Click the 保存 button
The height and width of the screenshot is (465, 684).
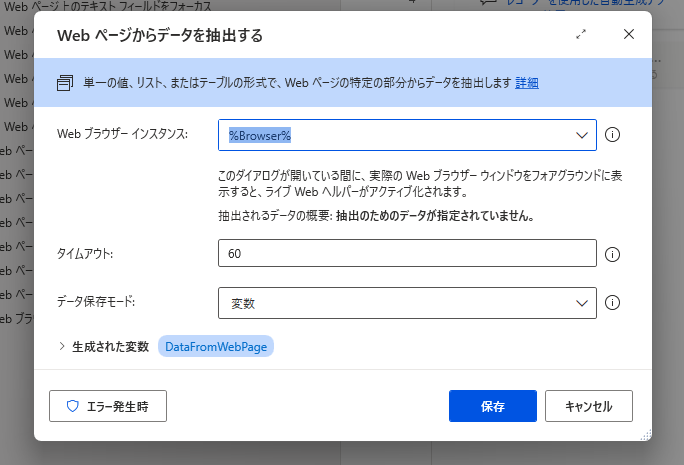(492, 406)
